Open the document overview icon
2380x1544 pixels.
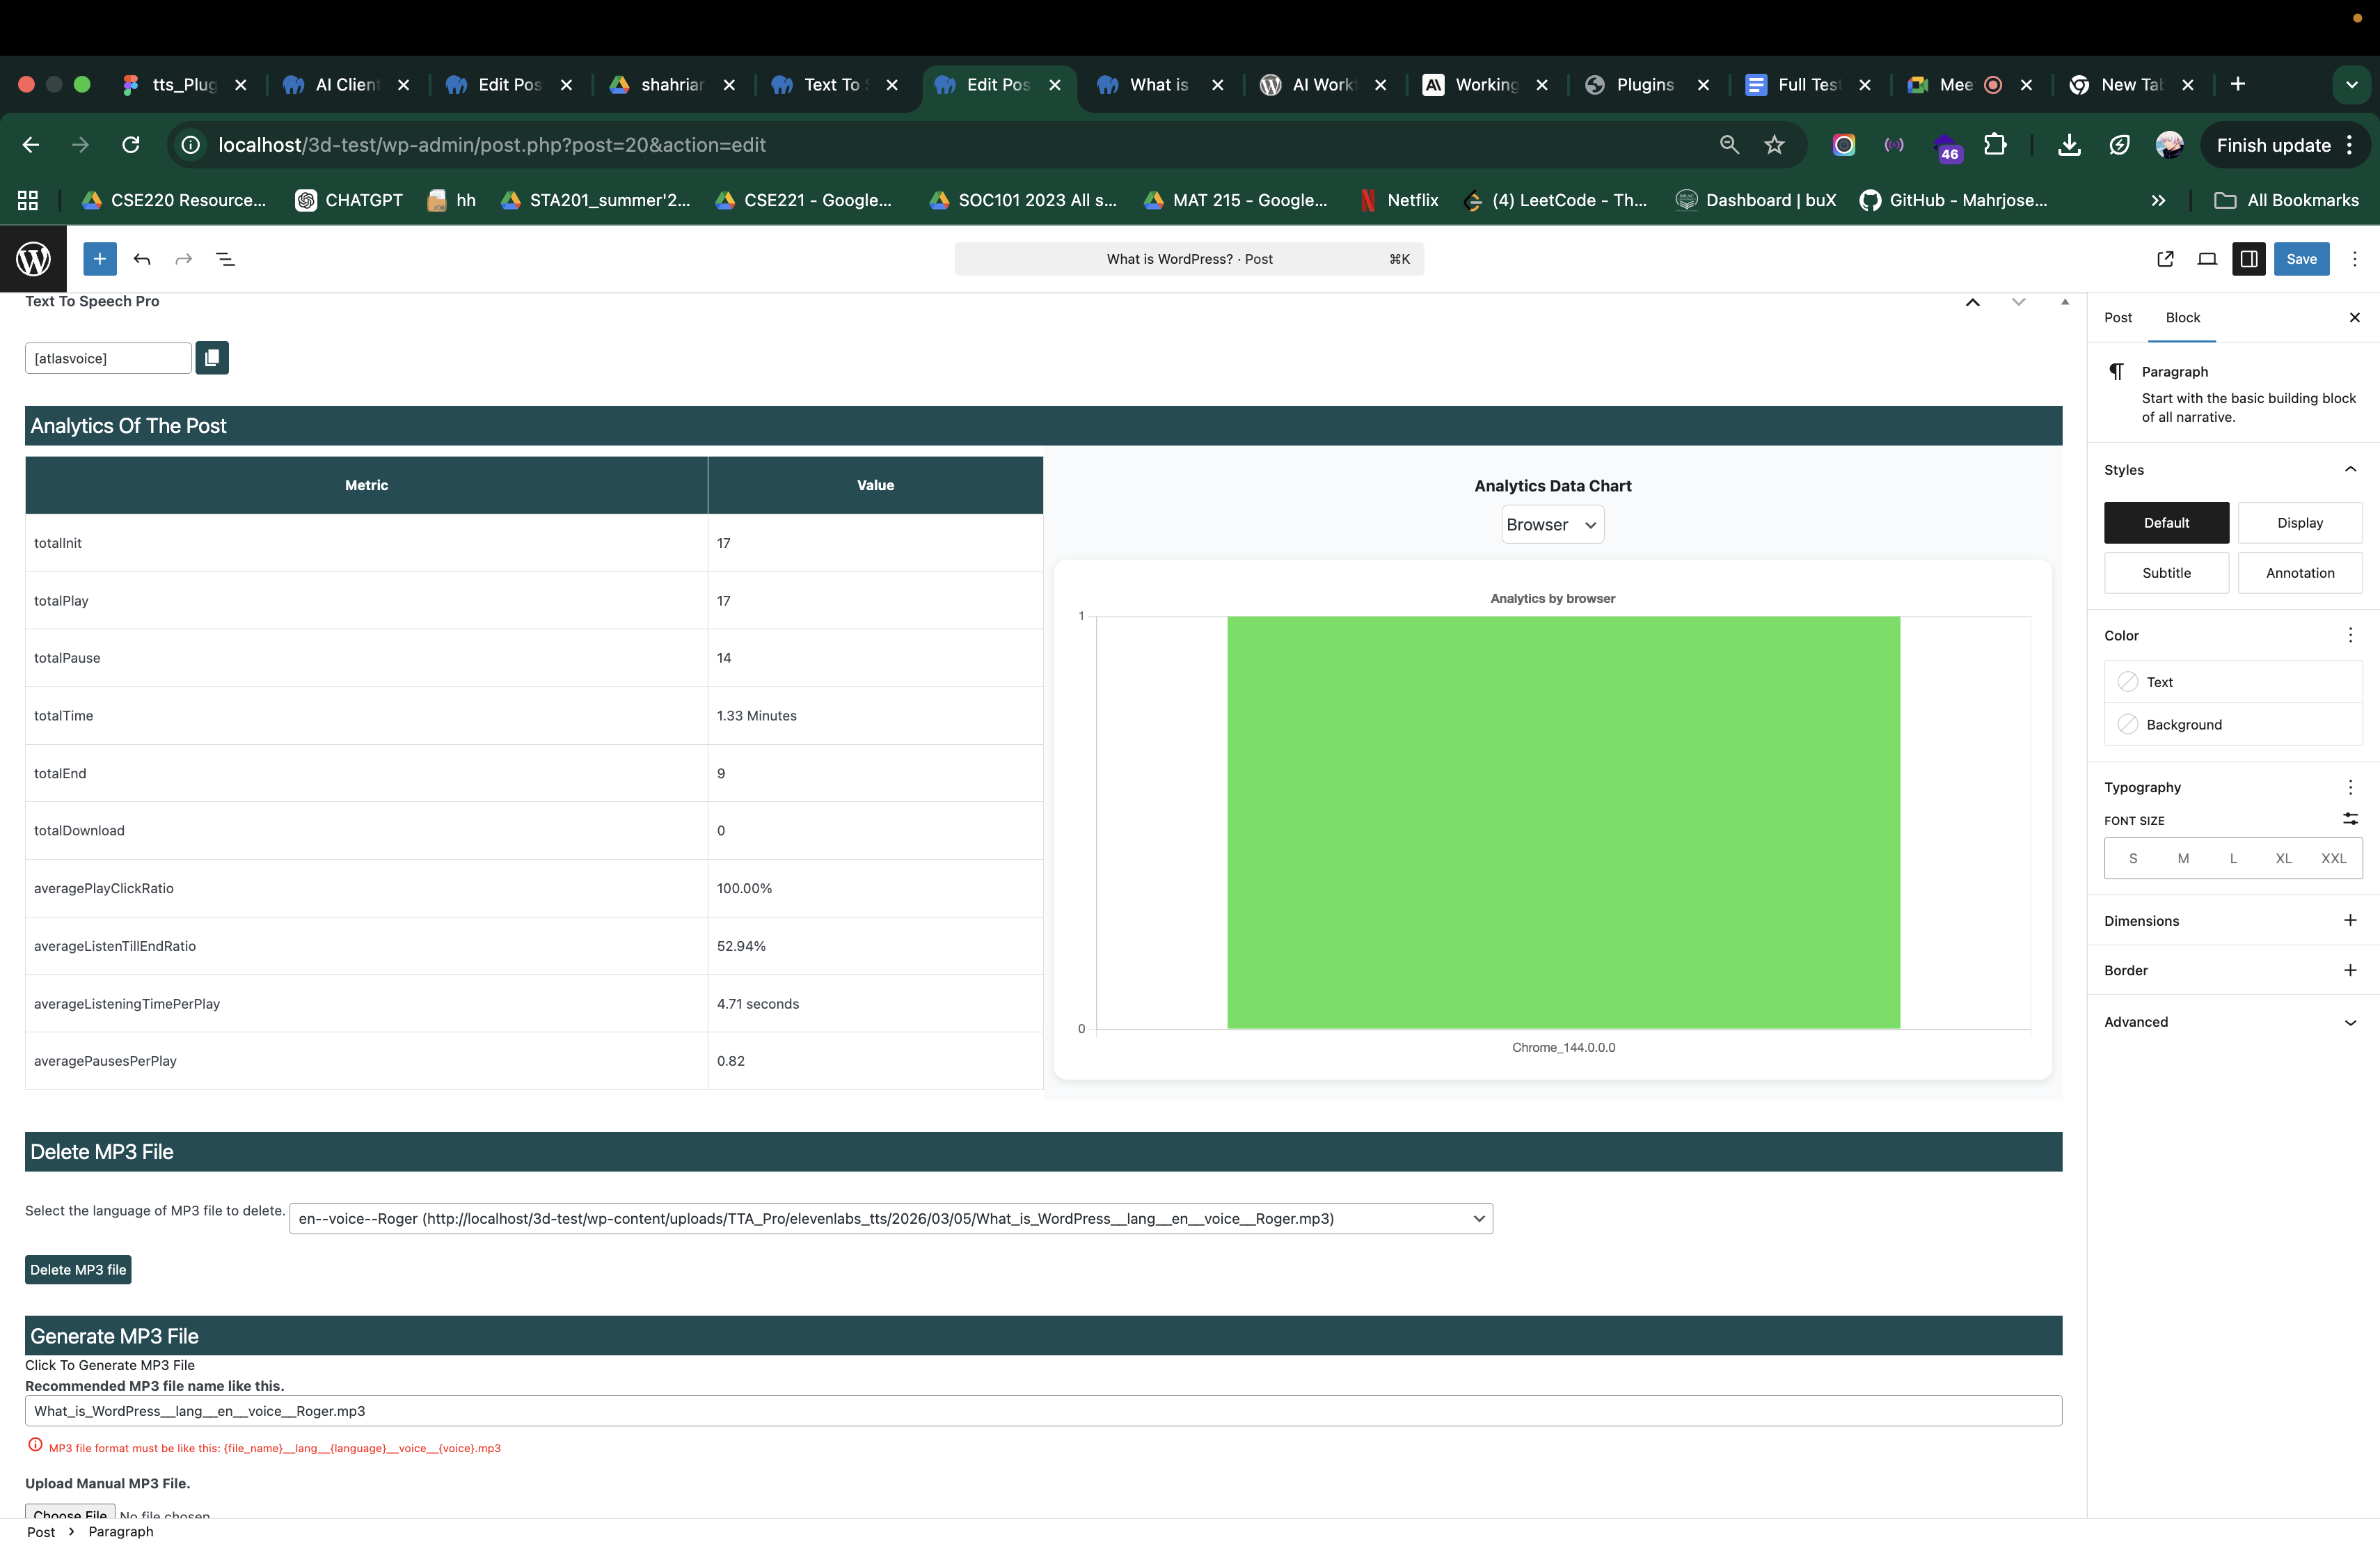pos(225,259)
